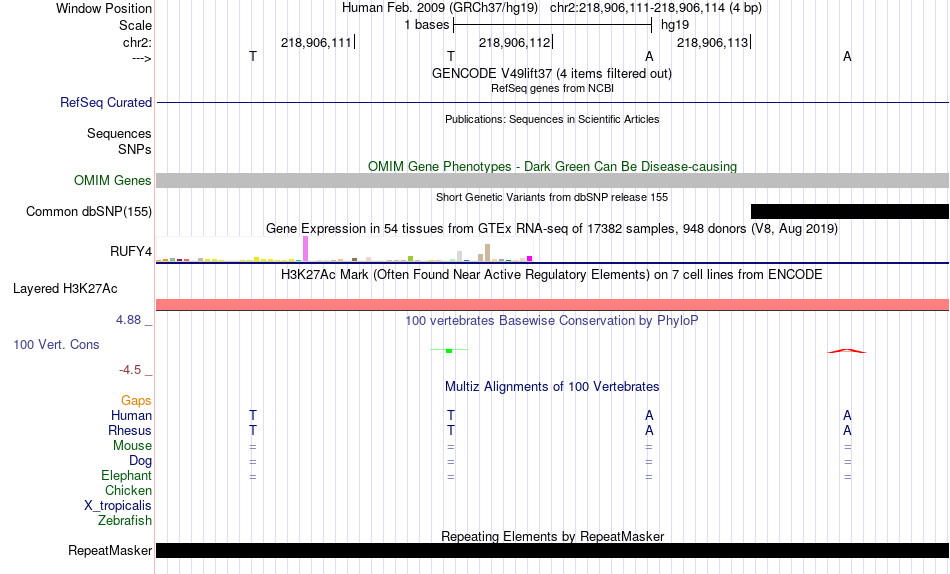This screenshot has width=950, height=574.
Task: Click position label 218,906,113
Action: [712, 42]
